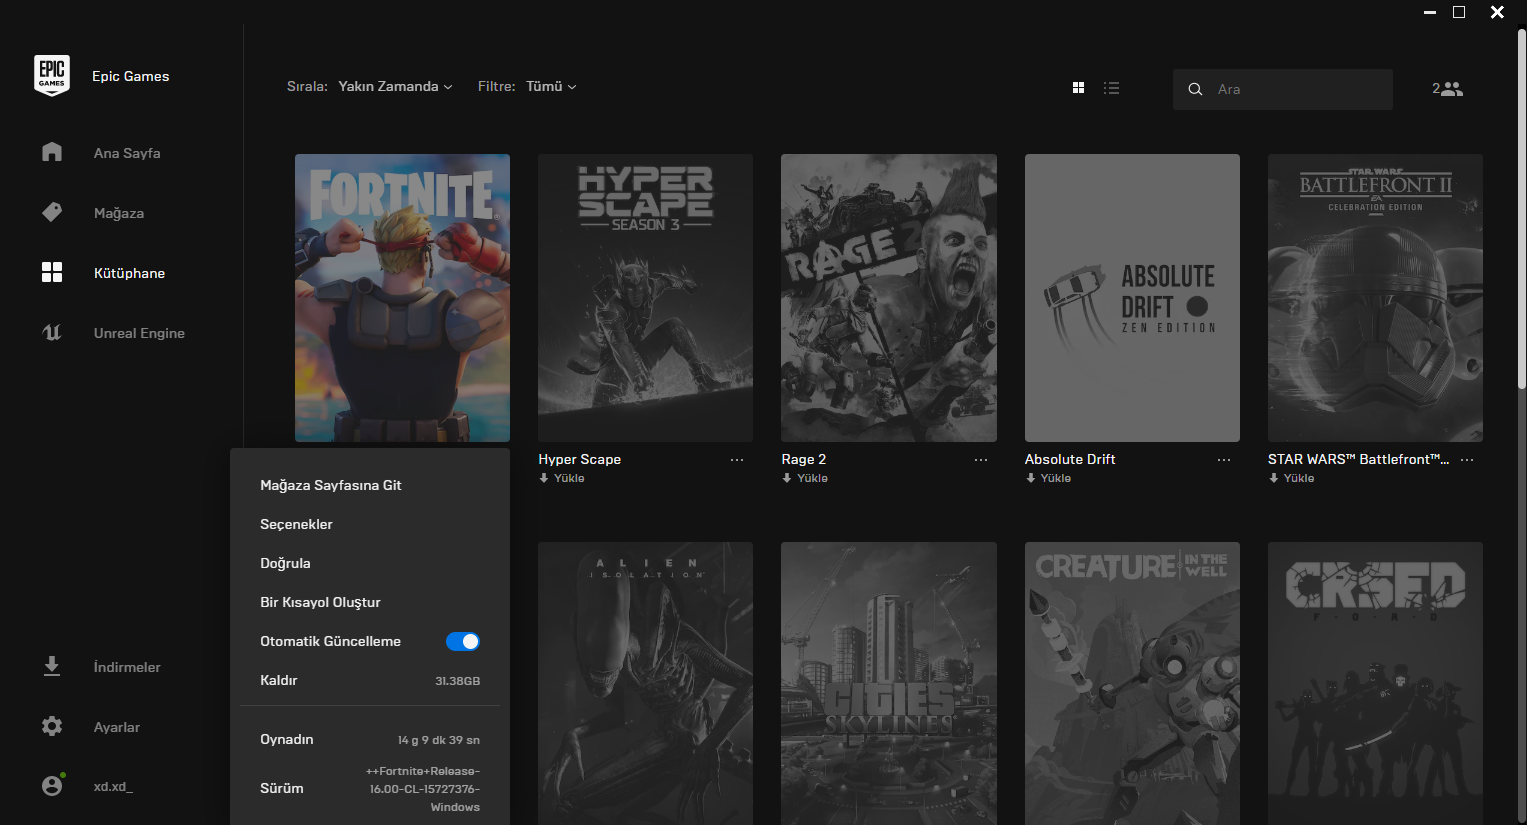Image resolution: width=1527 pixels, height=825 pixels.
Task: Click the vertical library scrollbar
Action: point(1522,208)
